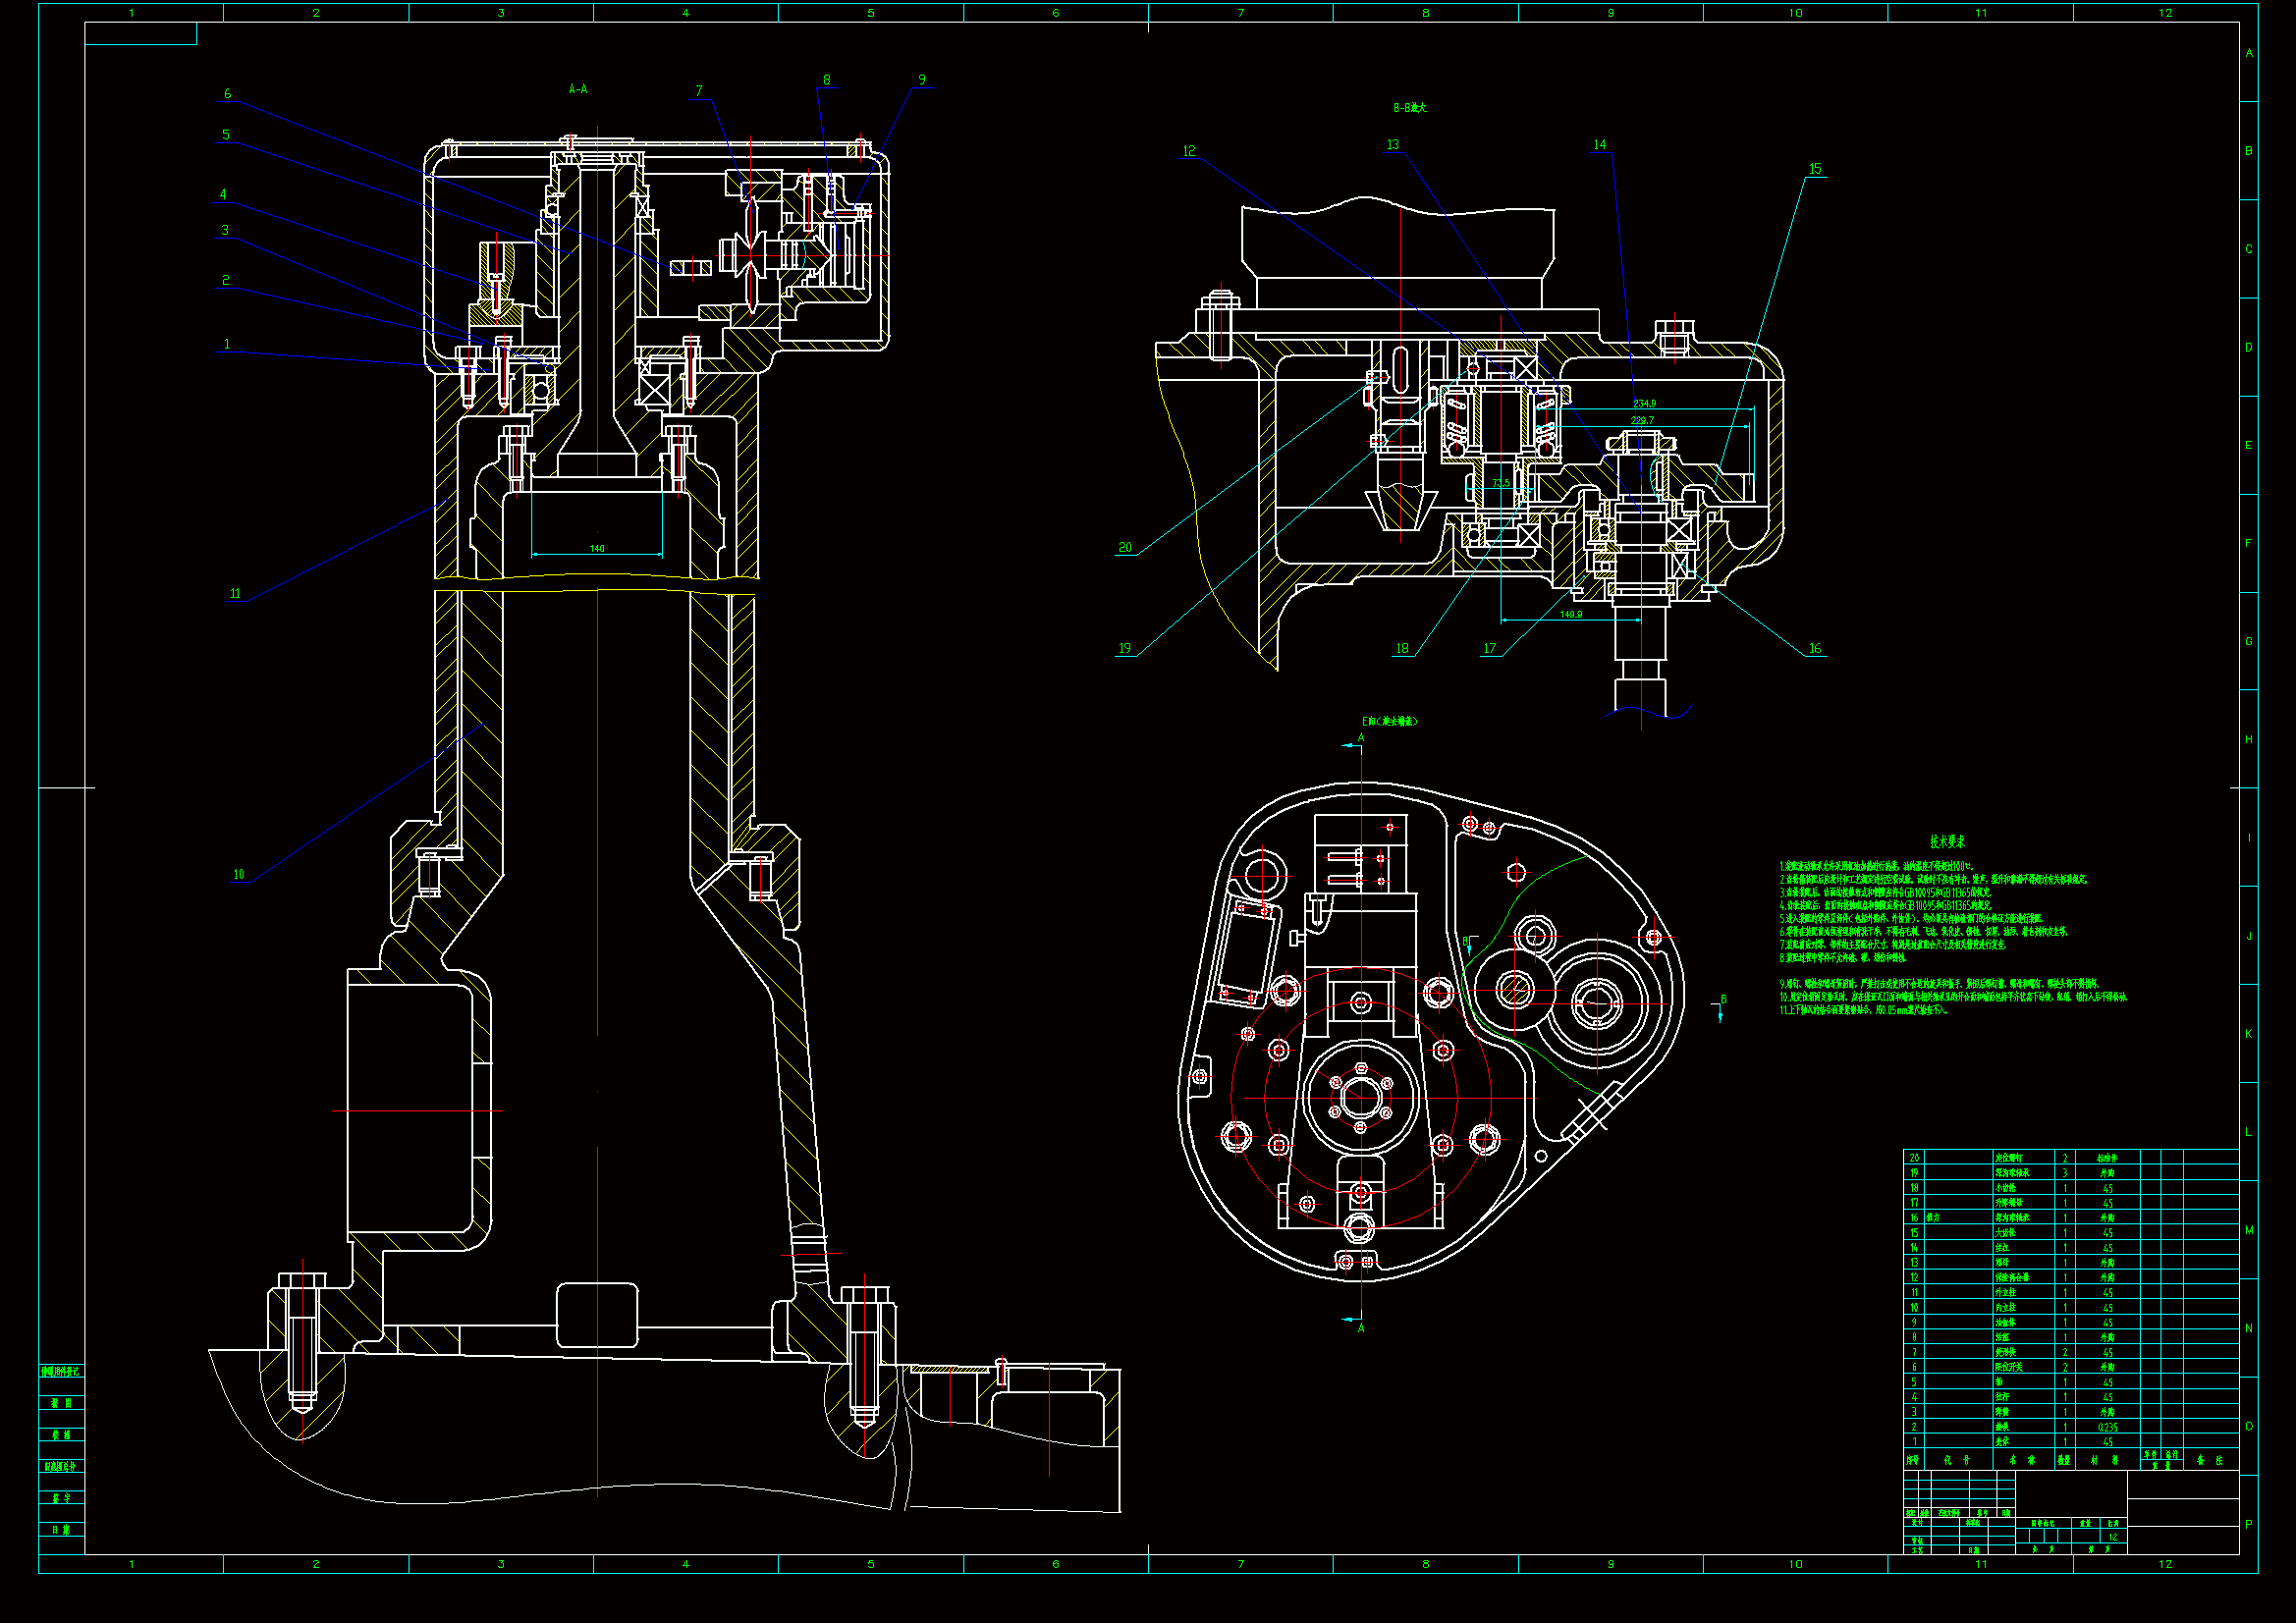The width and height of the screenshot is (2296, 1623).
Task: Click part callout number 20 in B-B view
Action: click(1125, 548)
